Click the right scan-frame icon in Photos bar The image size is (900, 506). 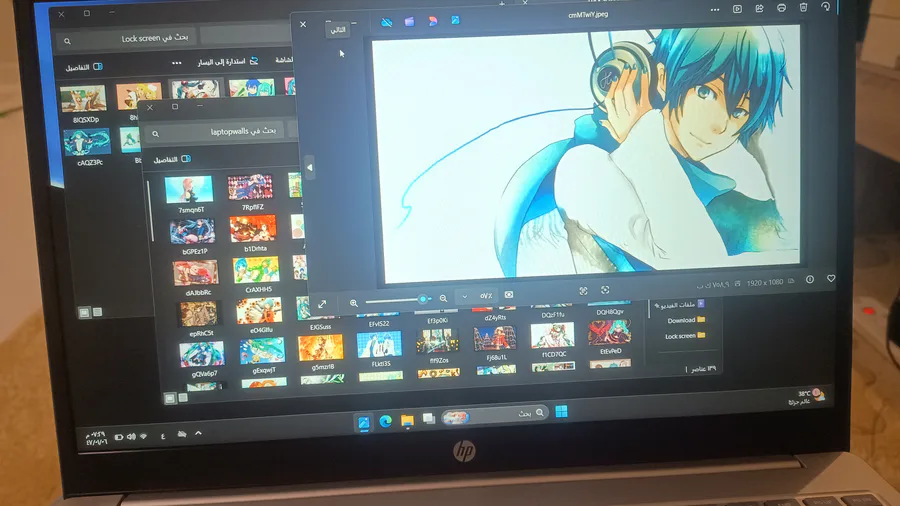tap(605, 290)
